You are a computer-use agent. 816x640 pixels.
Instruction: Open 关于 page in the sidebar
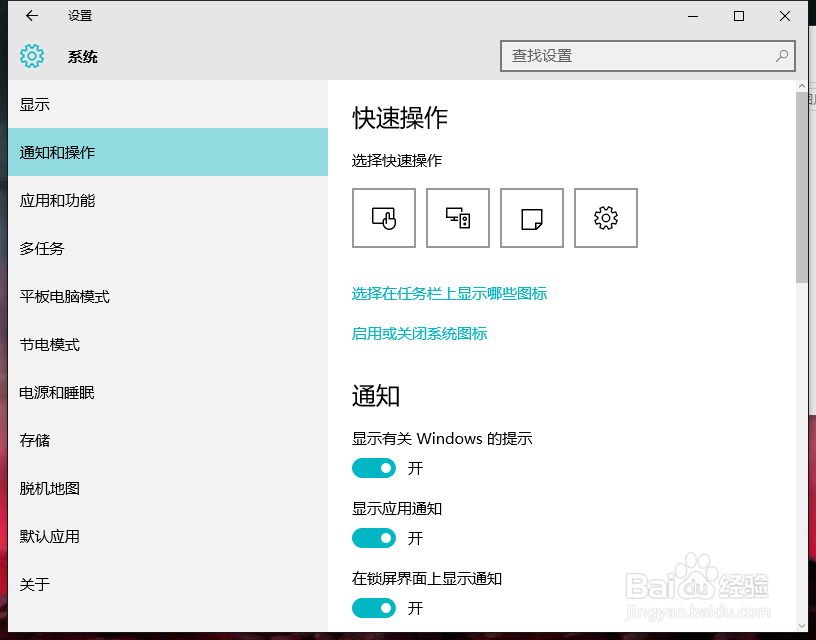click(x=168, y=584)
